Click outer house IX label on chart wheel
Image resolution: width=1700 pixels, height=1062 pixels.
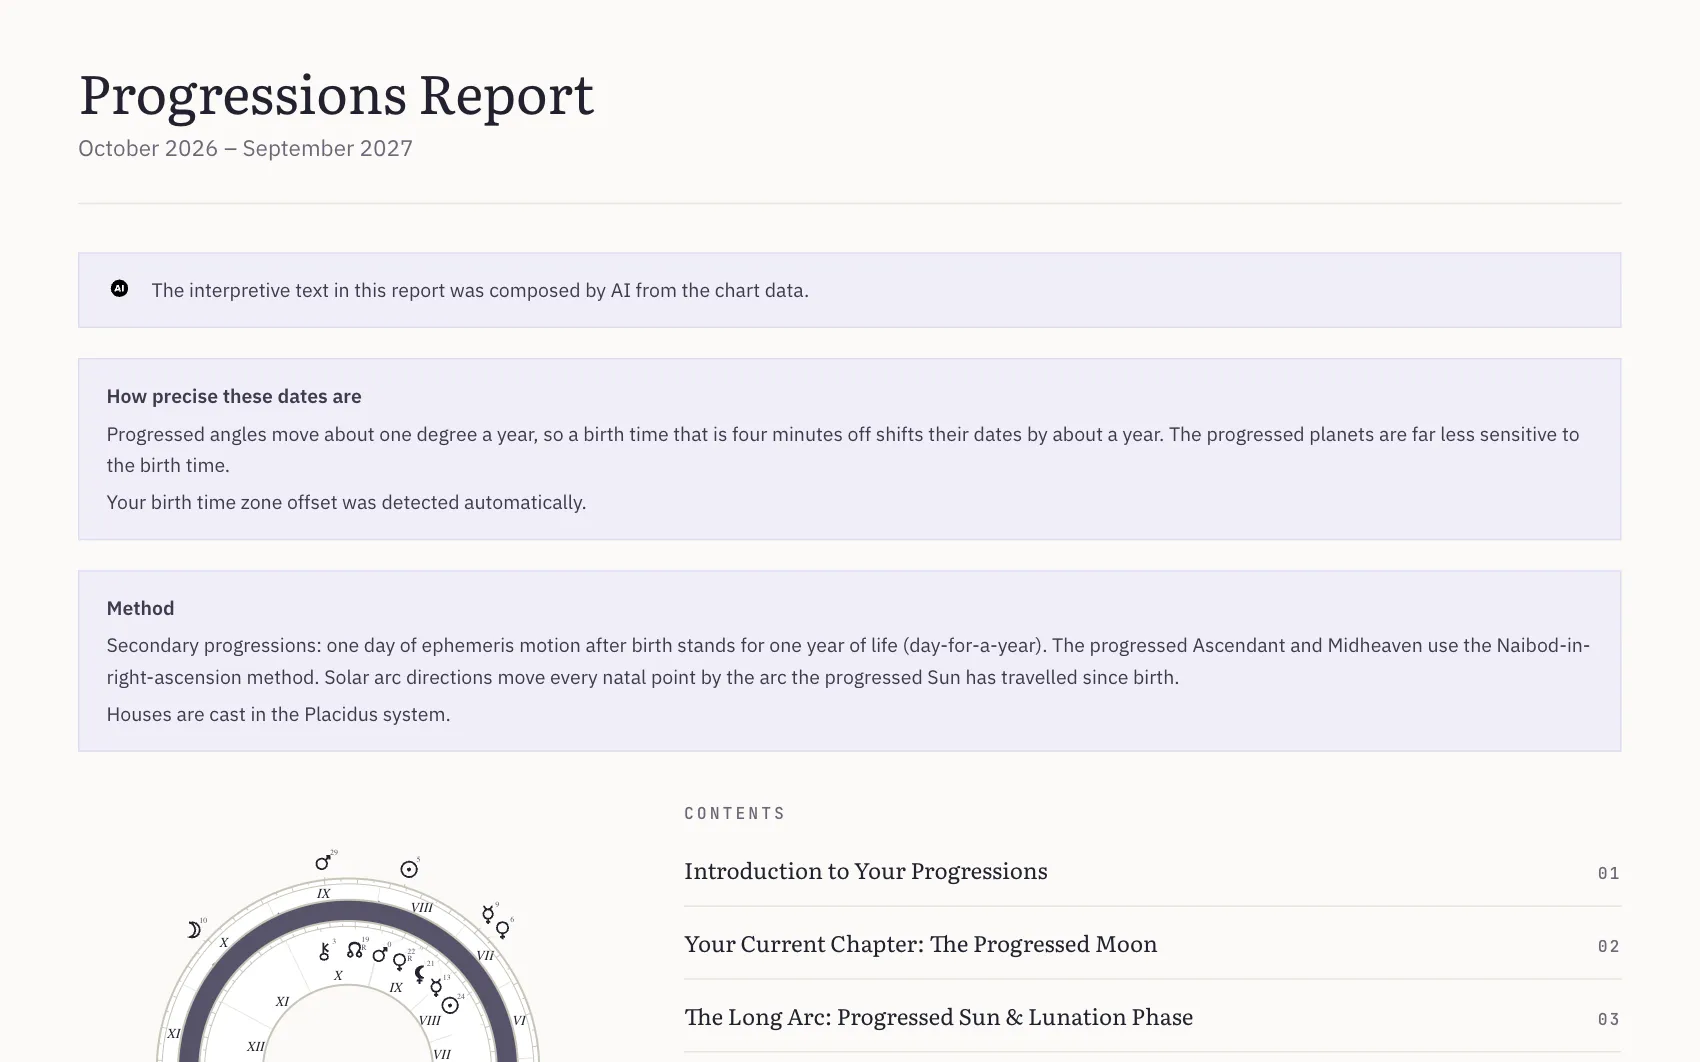pos(323,893)
